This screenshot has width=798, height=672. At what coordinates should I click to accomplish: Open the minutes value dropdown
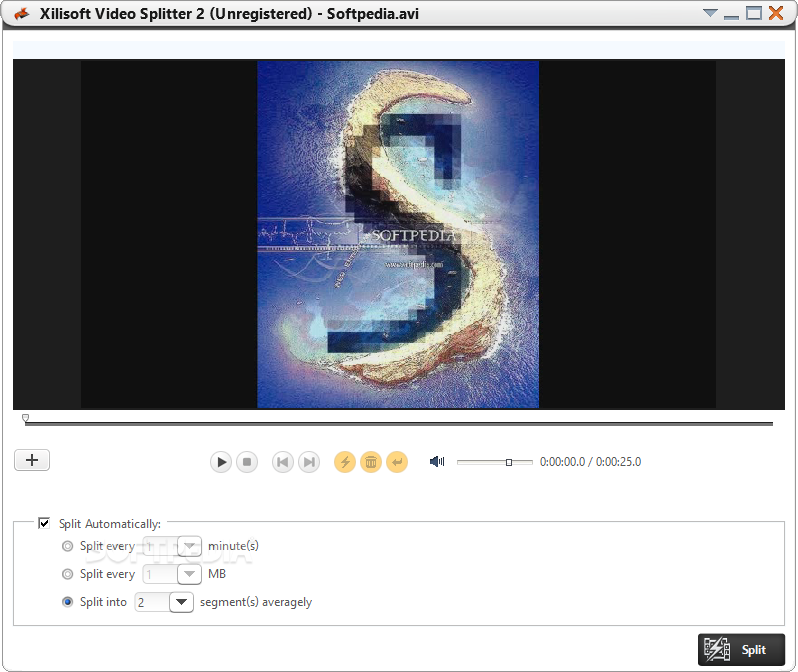coord(189,546)
